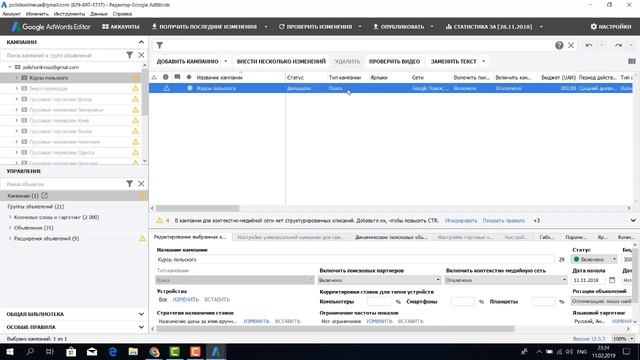Open dropdown arrow beside Get recent changes
640x360 pixels.
click(x=266, y=27)
